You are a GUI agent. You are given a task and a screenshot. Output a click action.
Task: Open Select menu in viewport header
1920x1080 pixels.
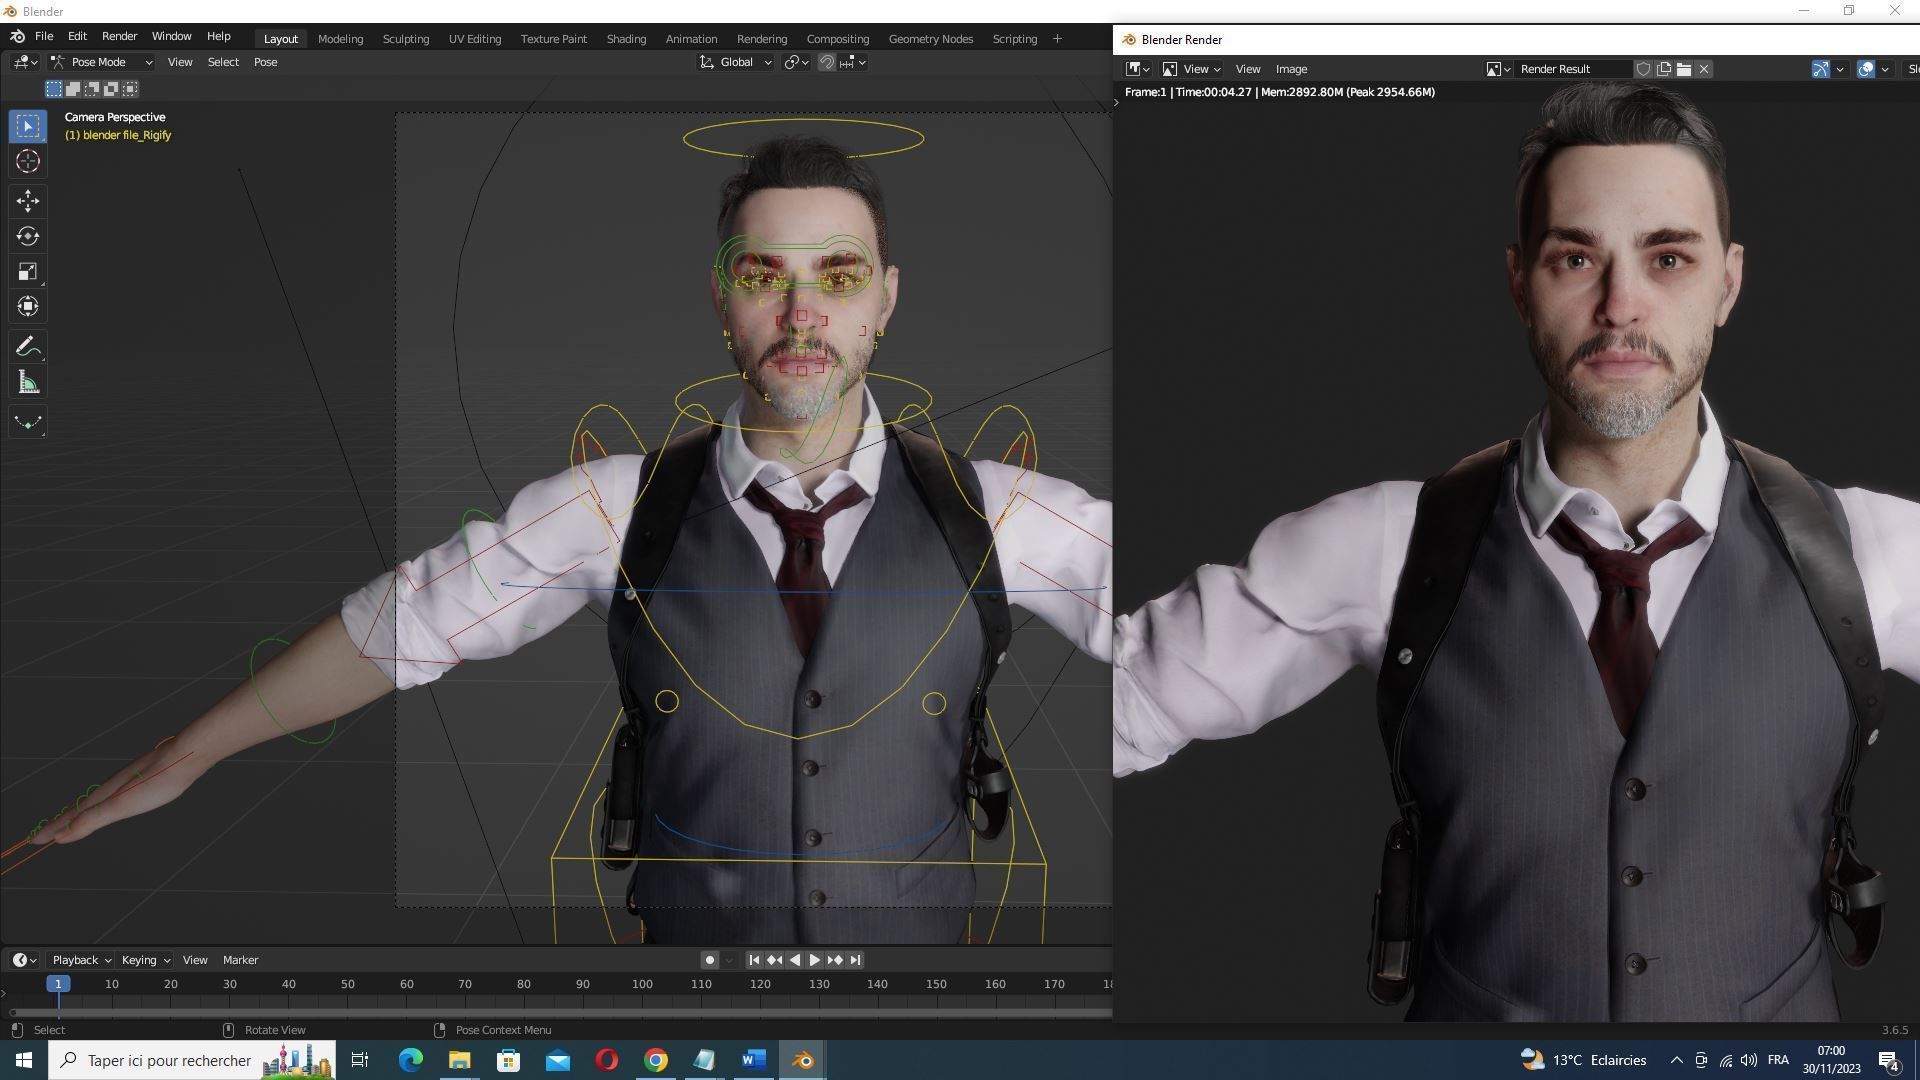point(223,62)
